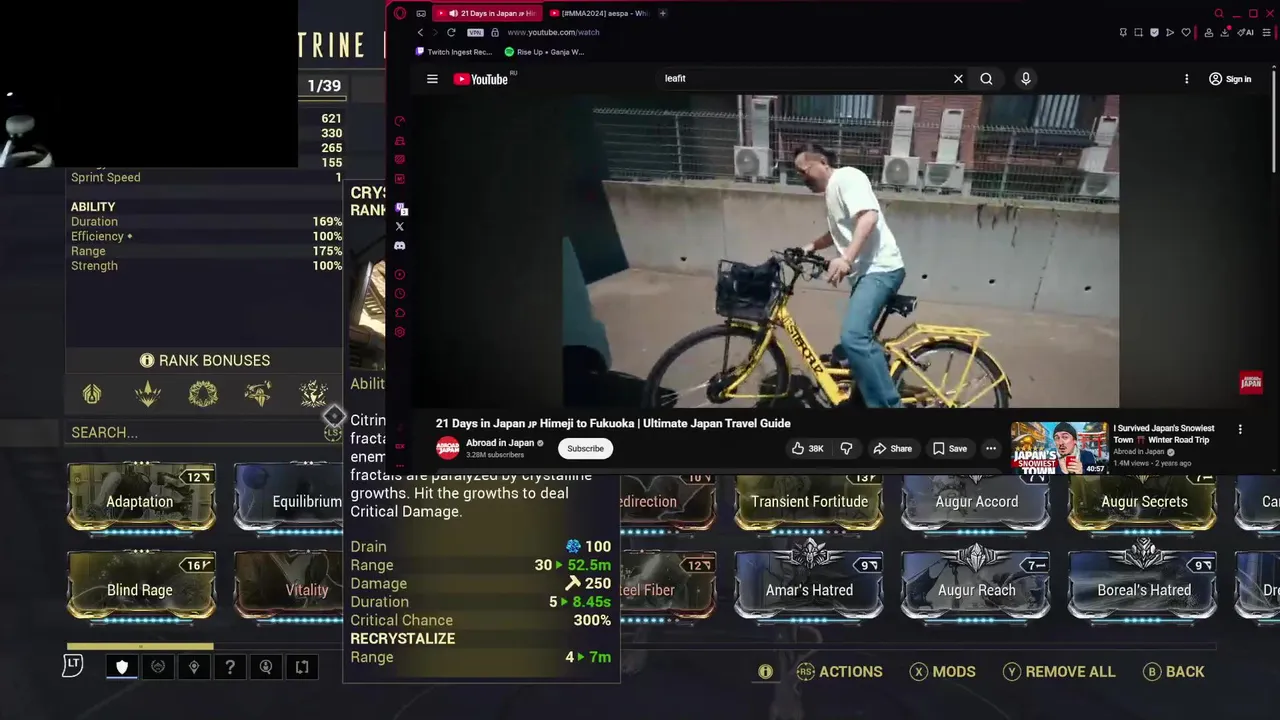Screen dimensions: 1280x720
Task: Choose Boreal's Hatred mod
Action: (x=1143, y=586)
